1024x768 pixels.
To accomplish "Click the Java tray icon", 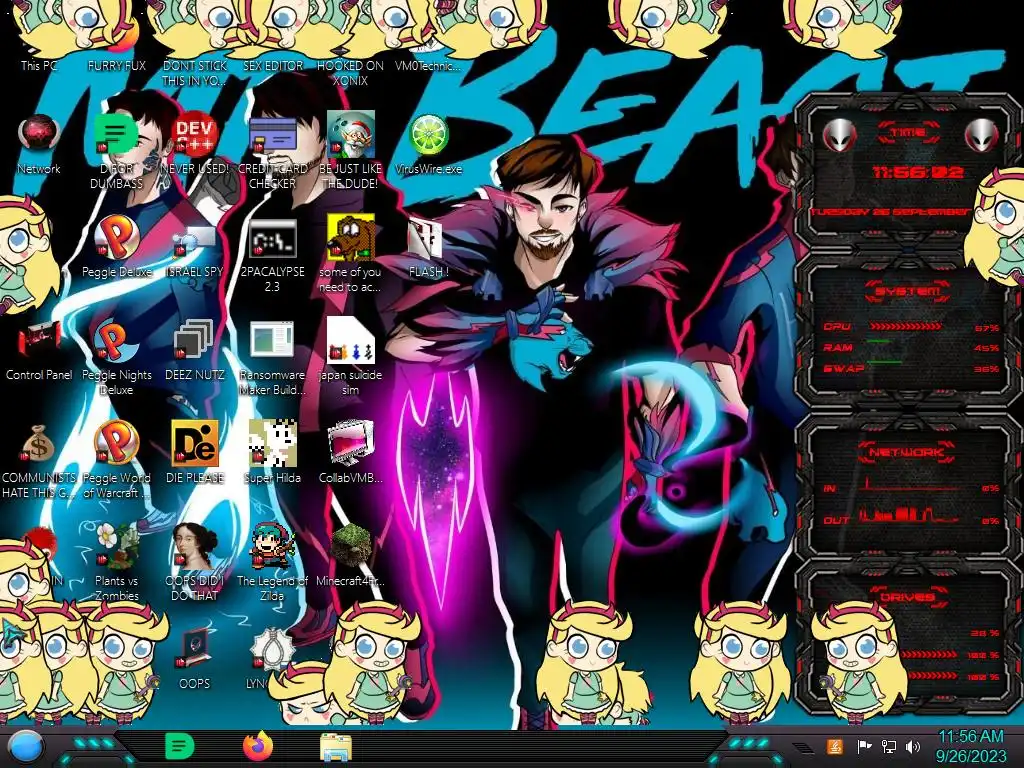I will tap(834, 746).
